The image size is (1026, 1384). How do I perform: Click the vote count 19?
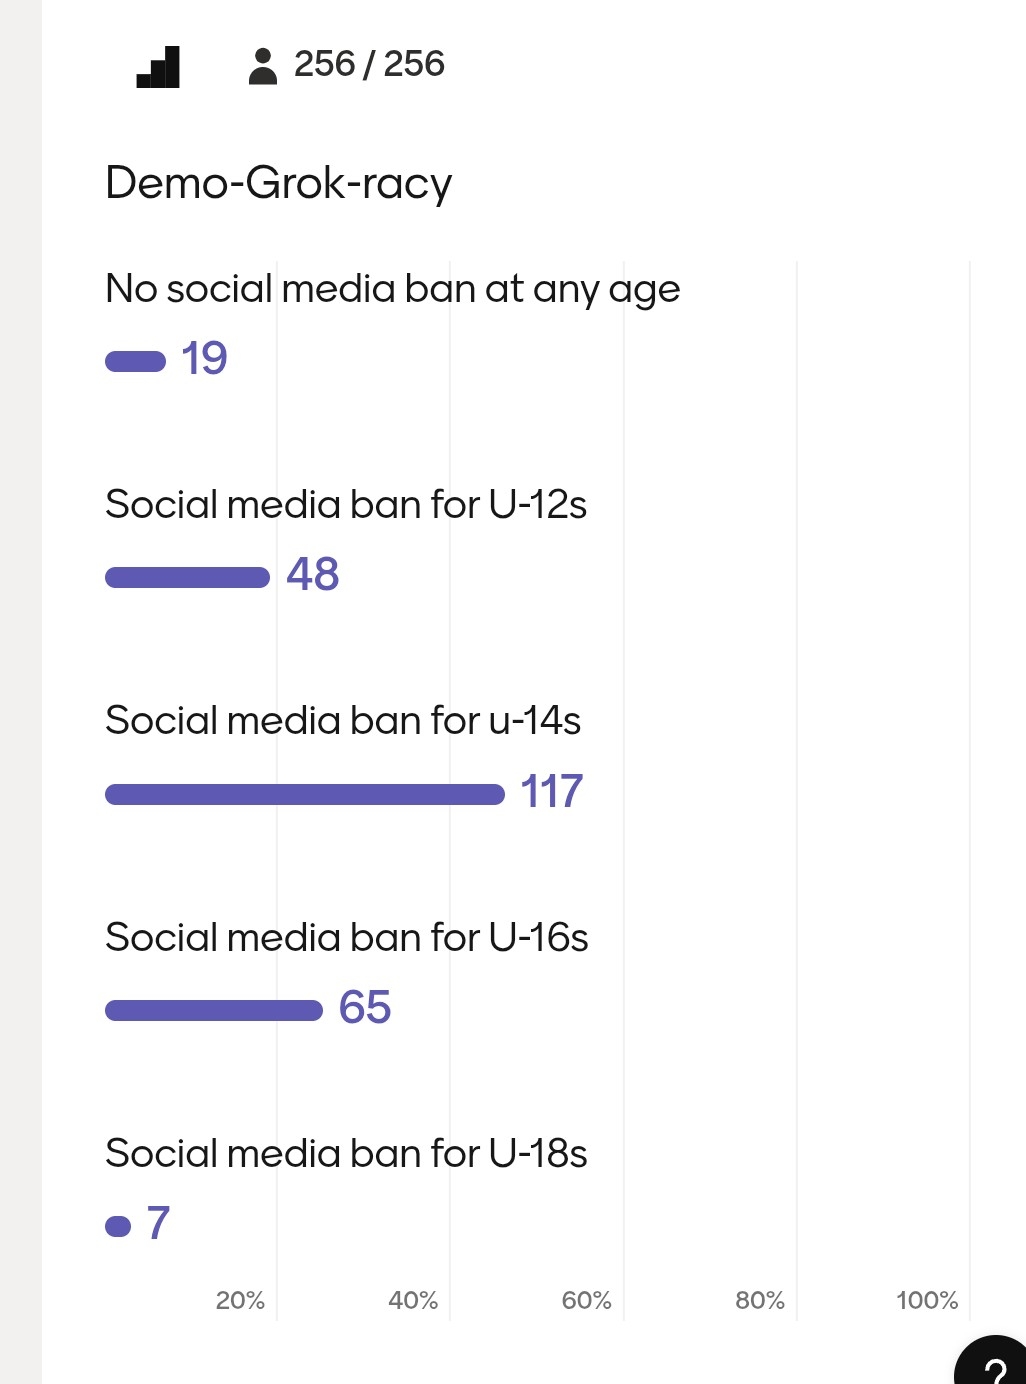pos(204,359)
